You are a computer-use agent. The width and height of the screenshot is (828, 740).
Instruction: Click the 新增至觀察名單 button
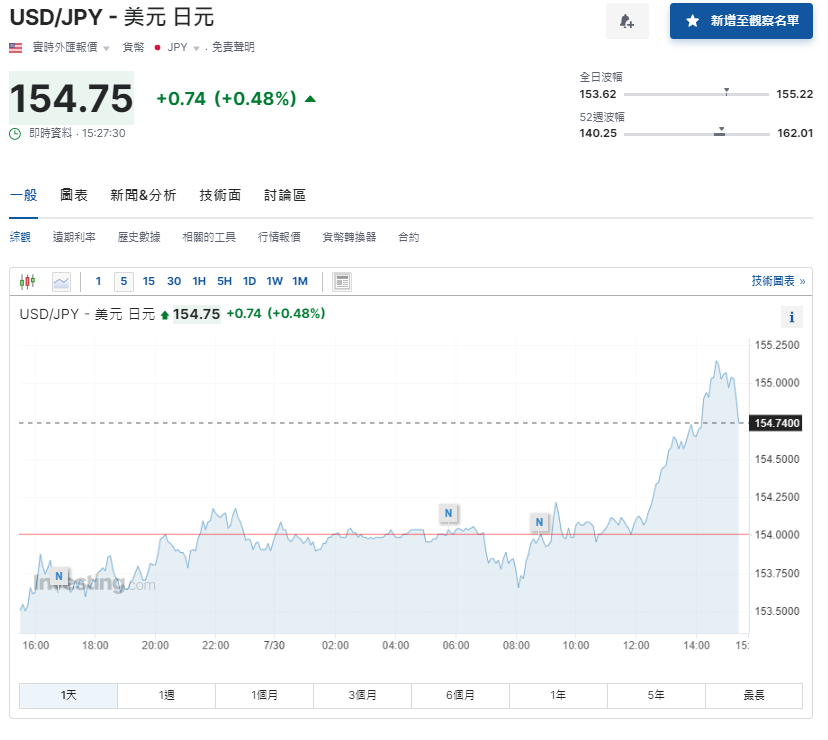(740, 21)
